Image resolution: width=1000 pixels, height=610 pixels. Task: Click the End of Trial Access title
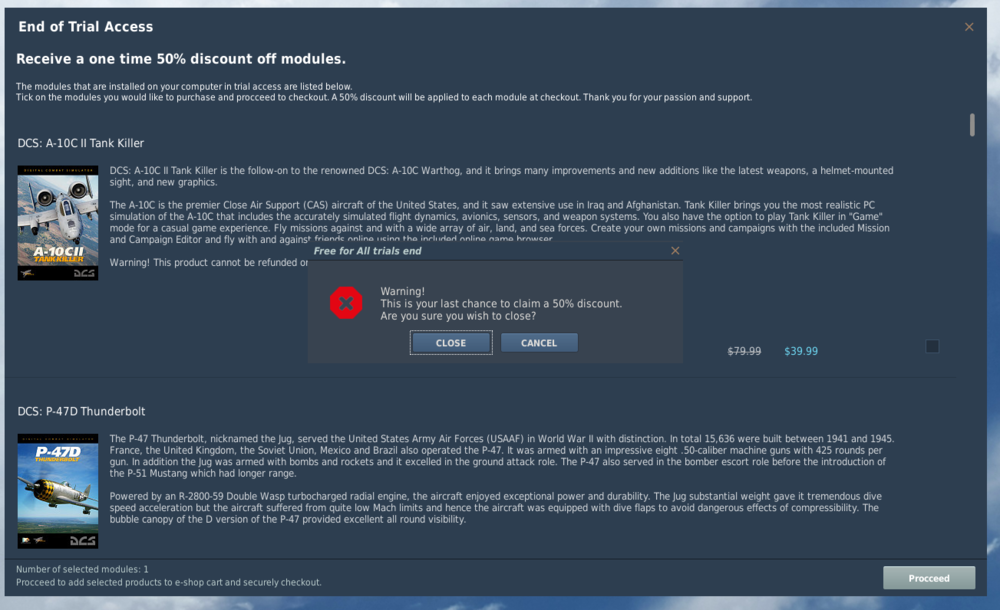(85, 27)
